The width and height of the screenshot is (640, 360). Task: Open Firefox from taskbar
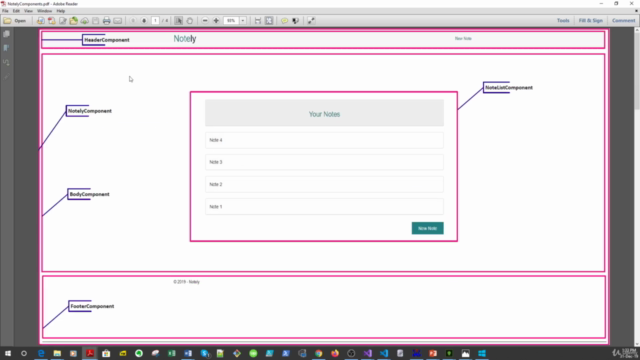[335, 353]
